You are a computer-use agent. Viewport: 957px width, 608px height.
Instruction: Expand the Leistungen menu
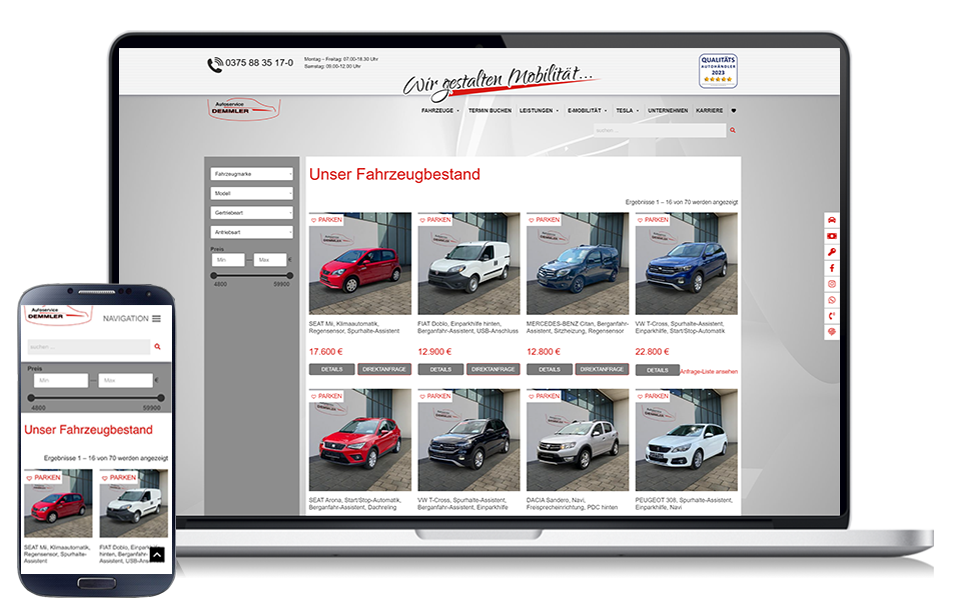(x=539, y=110)
